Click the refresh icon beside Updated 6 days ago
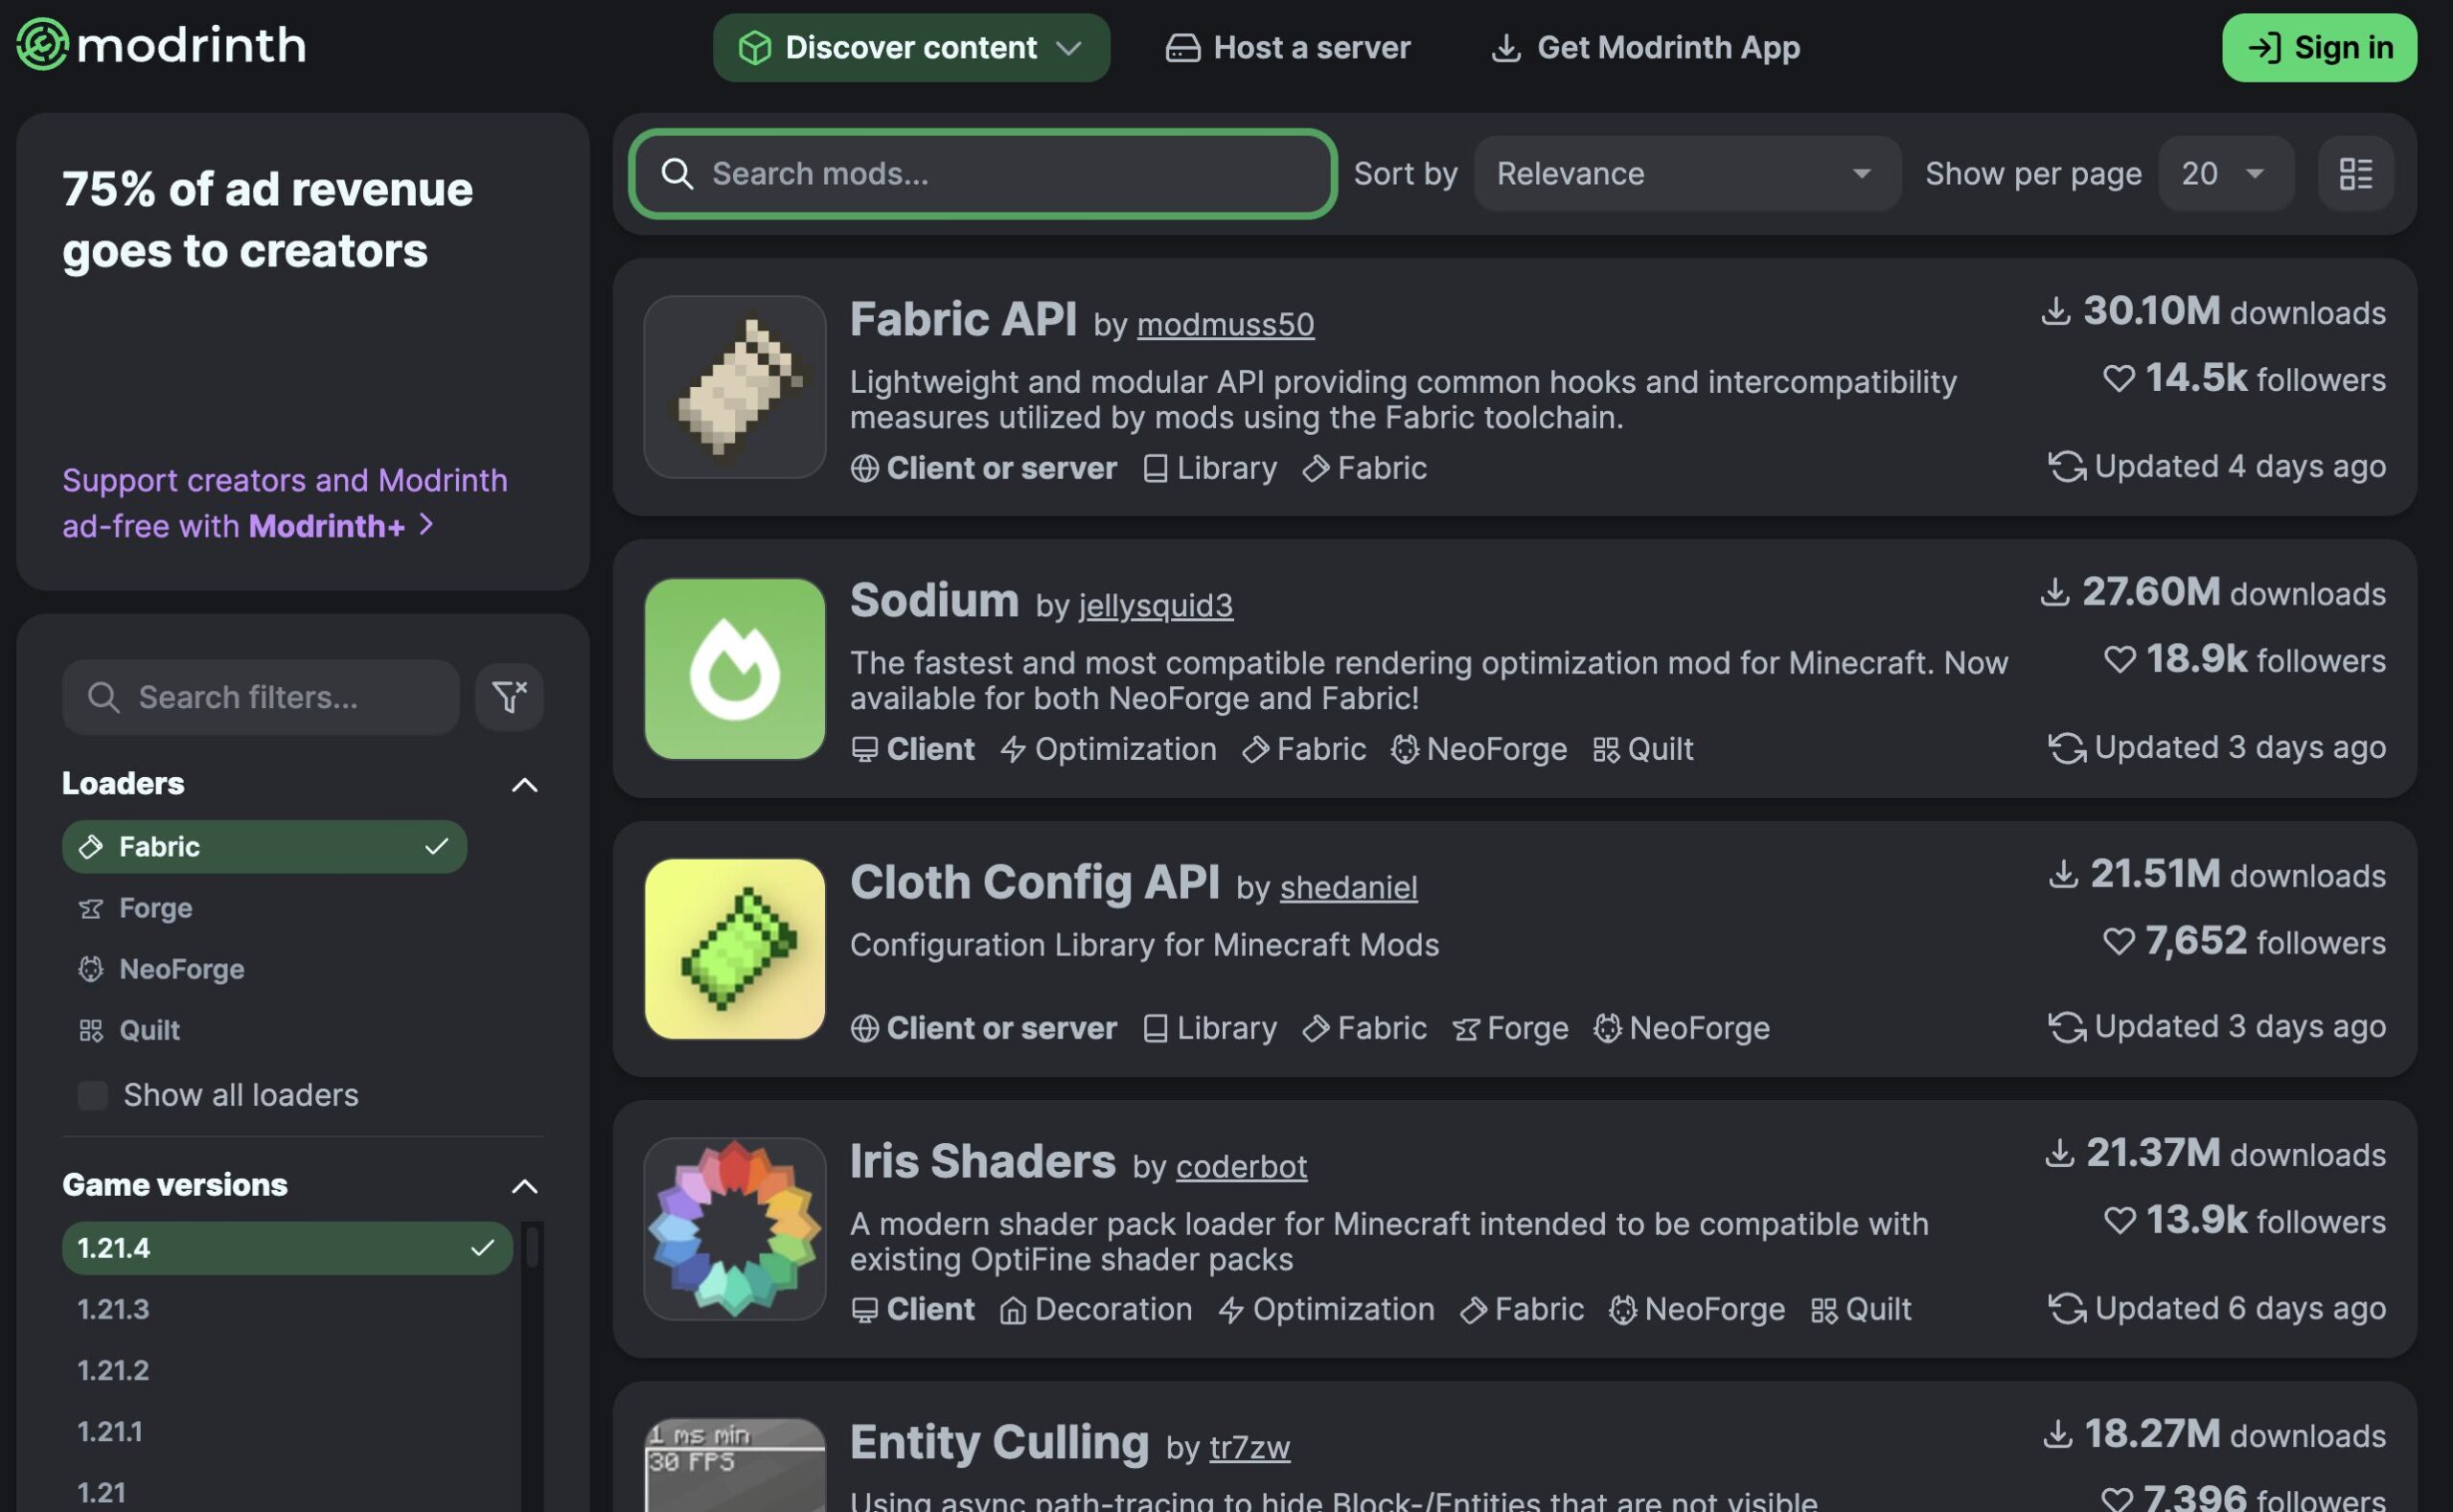The height and width of the screenshot is (1512, 2453). (2066, 1308)
